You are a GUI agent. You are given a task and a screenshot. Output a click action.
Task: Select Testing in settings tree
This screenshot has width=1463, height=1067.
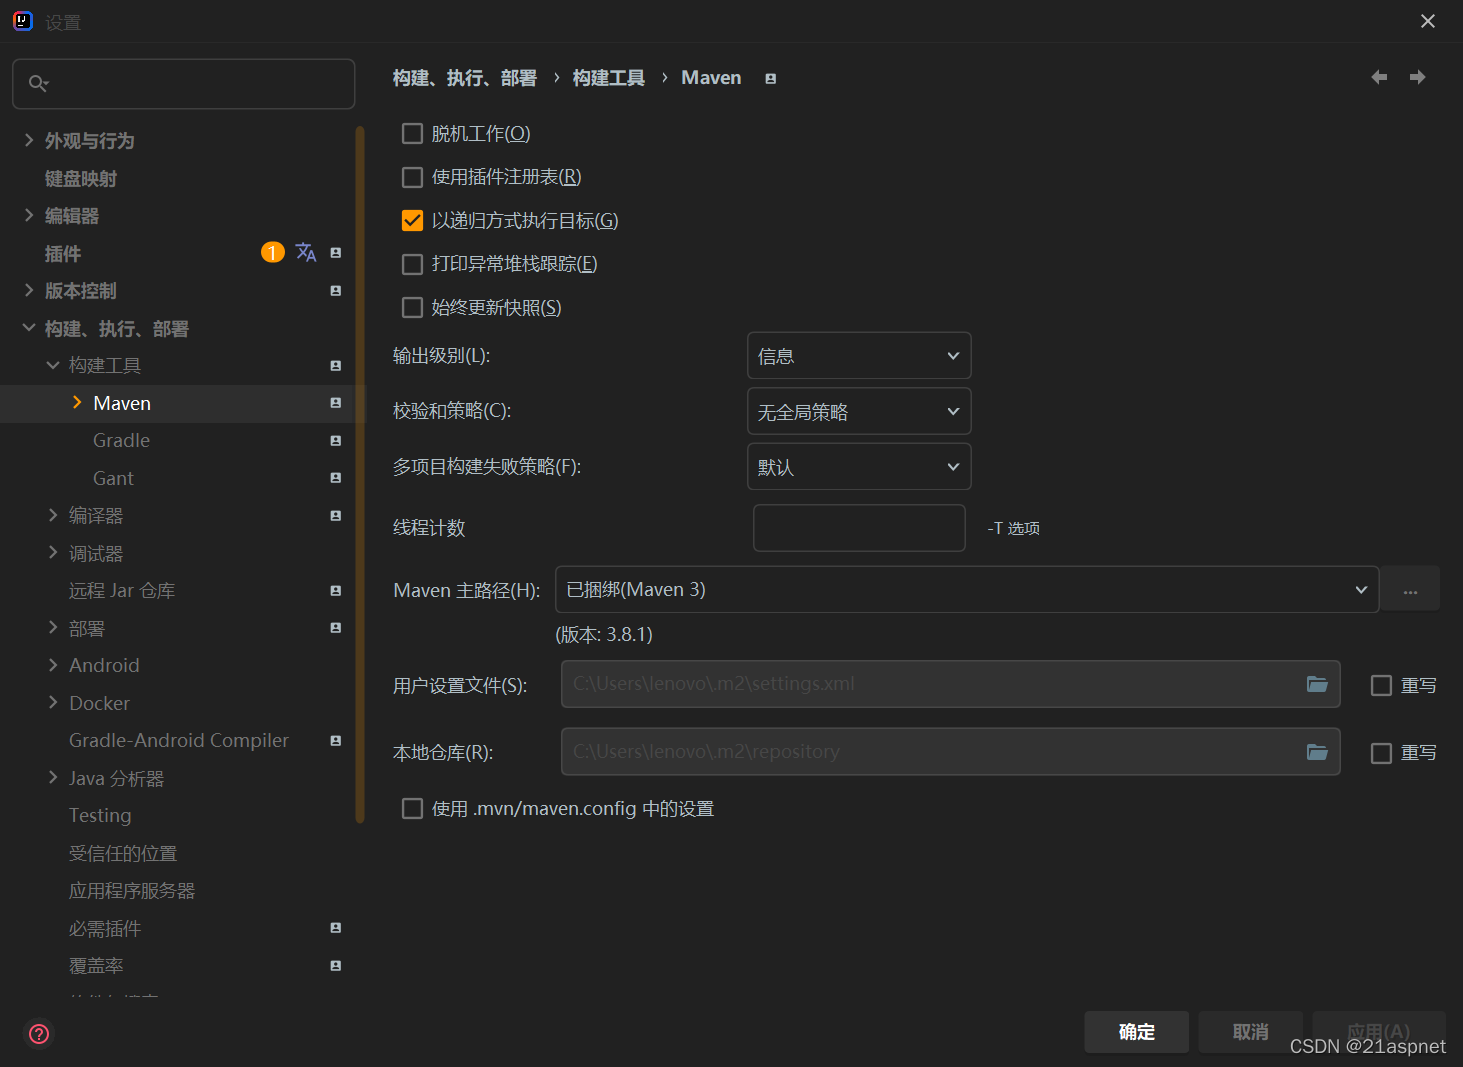coord(100,815)
